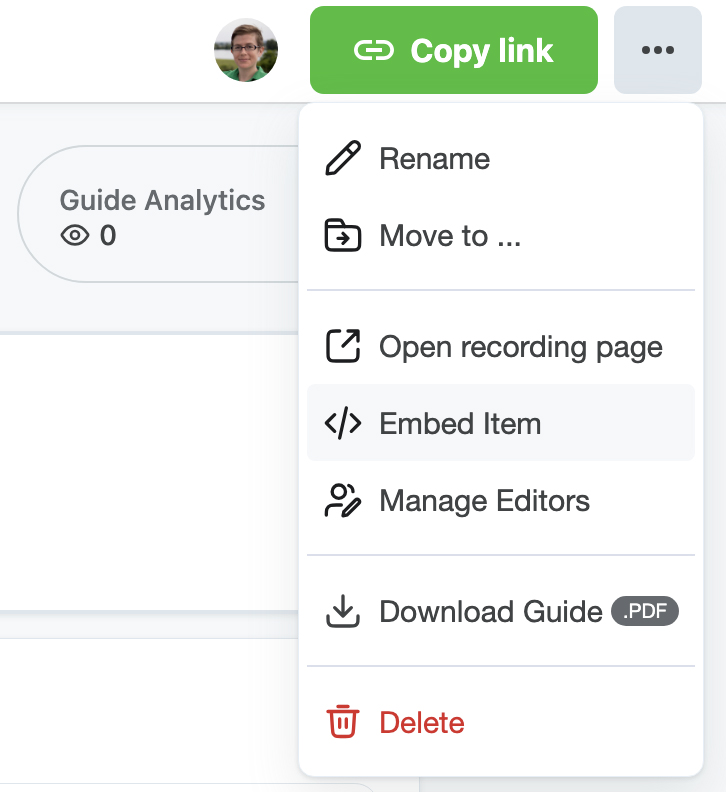
Task: Select Rename from the menu
Action: (434, 159)
